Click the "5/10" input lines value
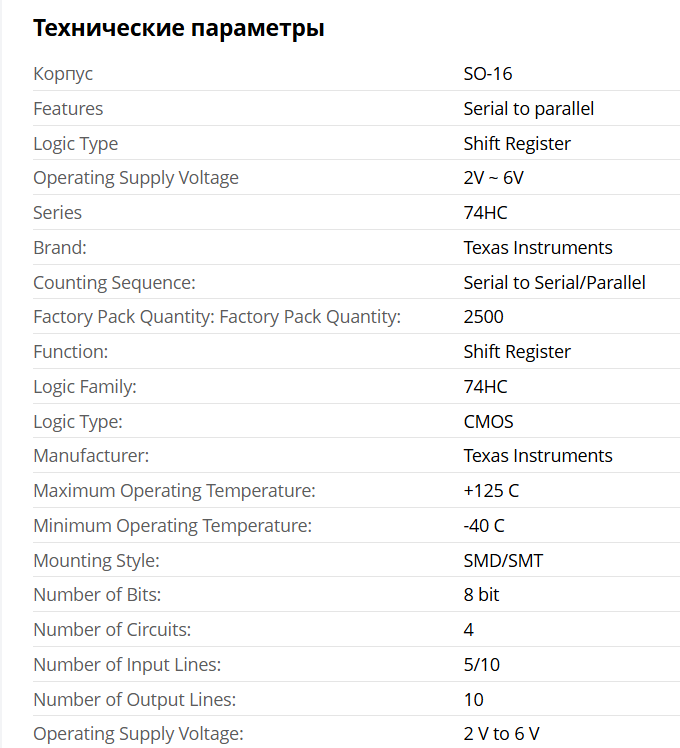680x748 pixels. click(x=480, y=665)
